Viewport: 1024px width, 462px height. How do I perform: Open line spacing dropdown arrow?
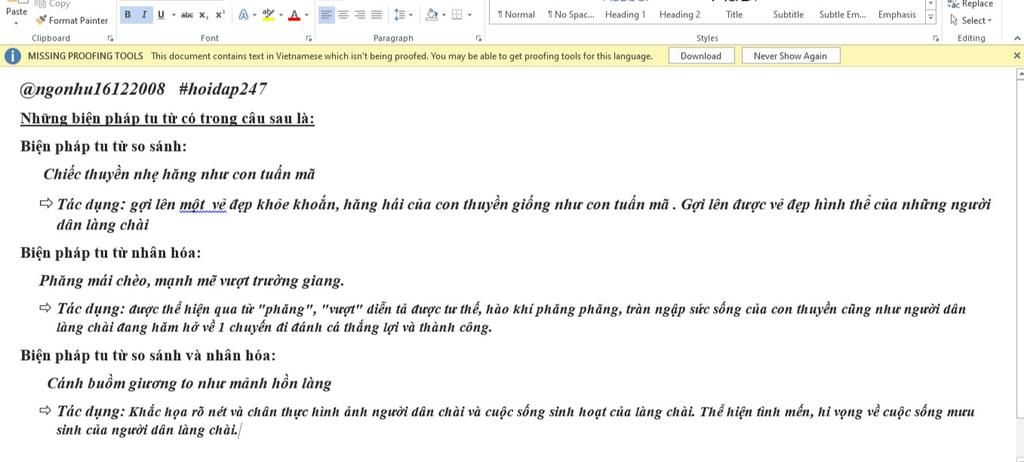pos(411,14)
